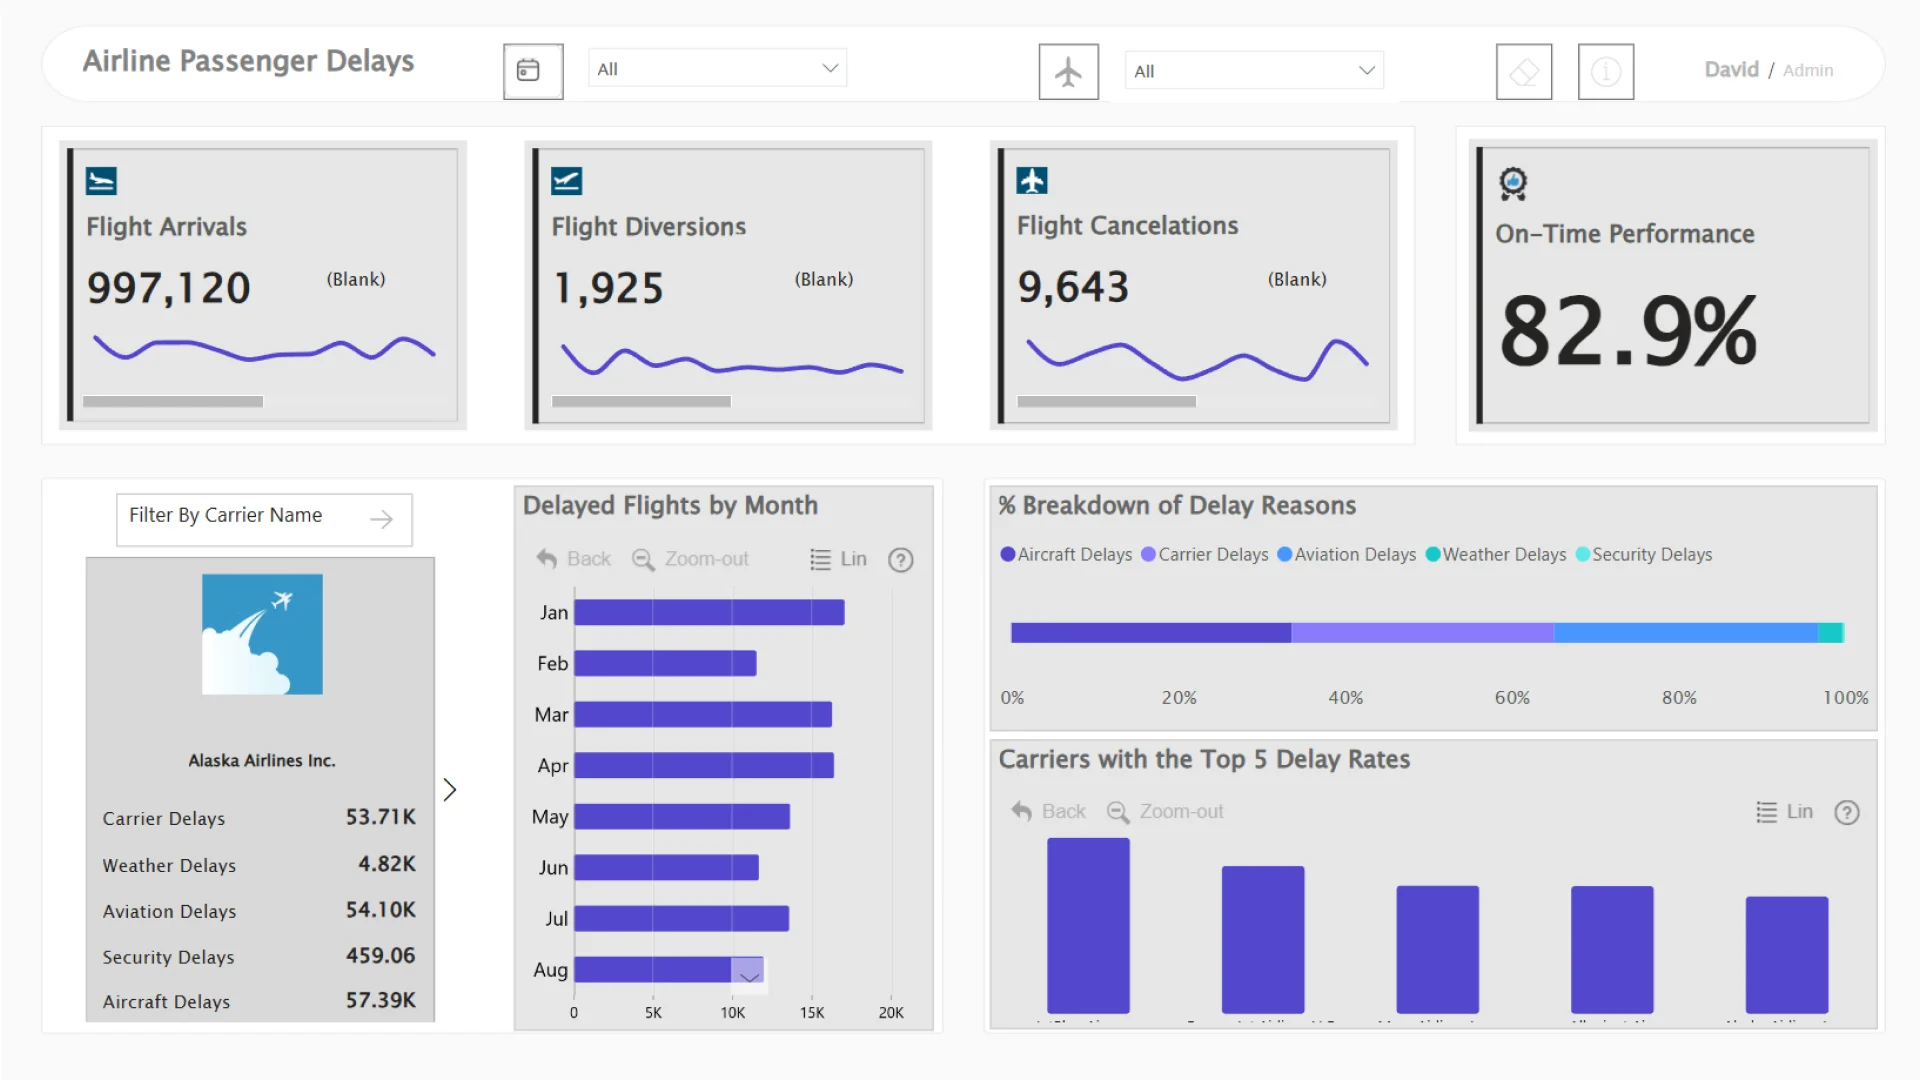Open the airline 'All' dropdown
This screenshot has width=1920, height=1080.
[1254, 71]
